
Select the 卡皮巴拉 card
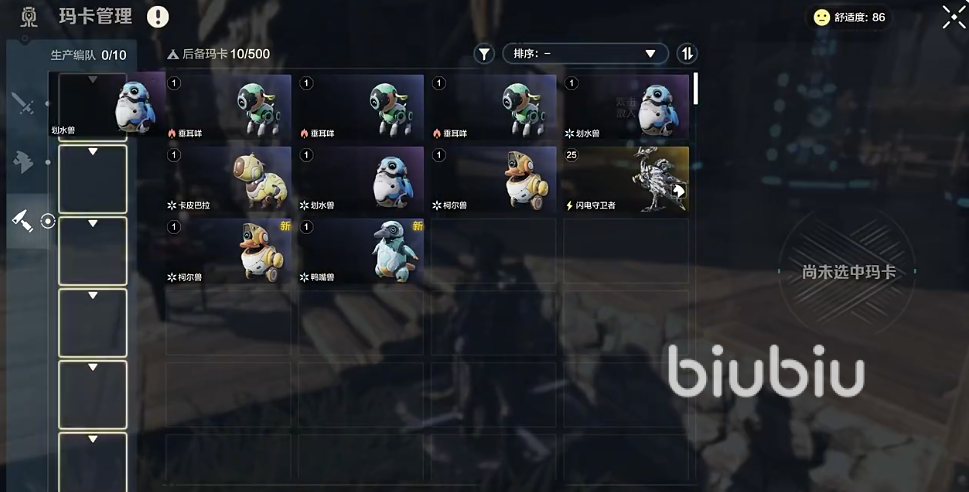tap(228, 179)
